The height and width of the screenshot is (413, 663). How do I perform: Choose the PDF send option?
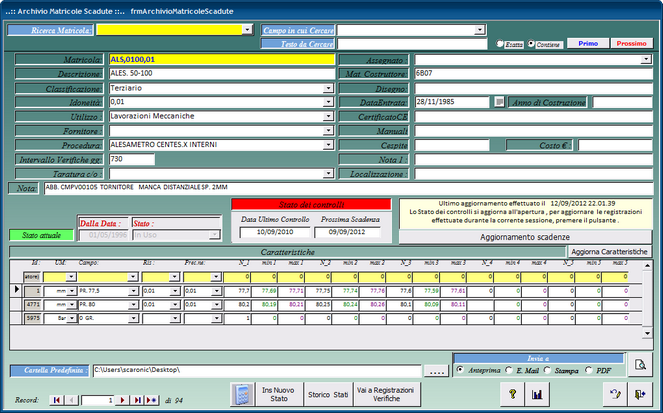[588, 370]
